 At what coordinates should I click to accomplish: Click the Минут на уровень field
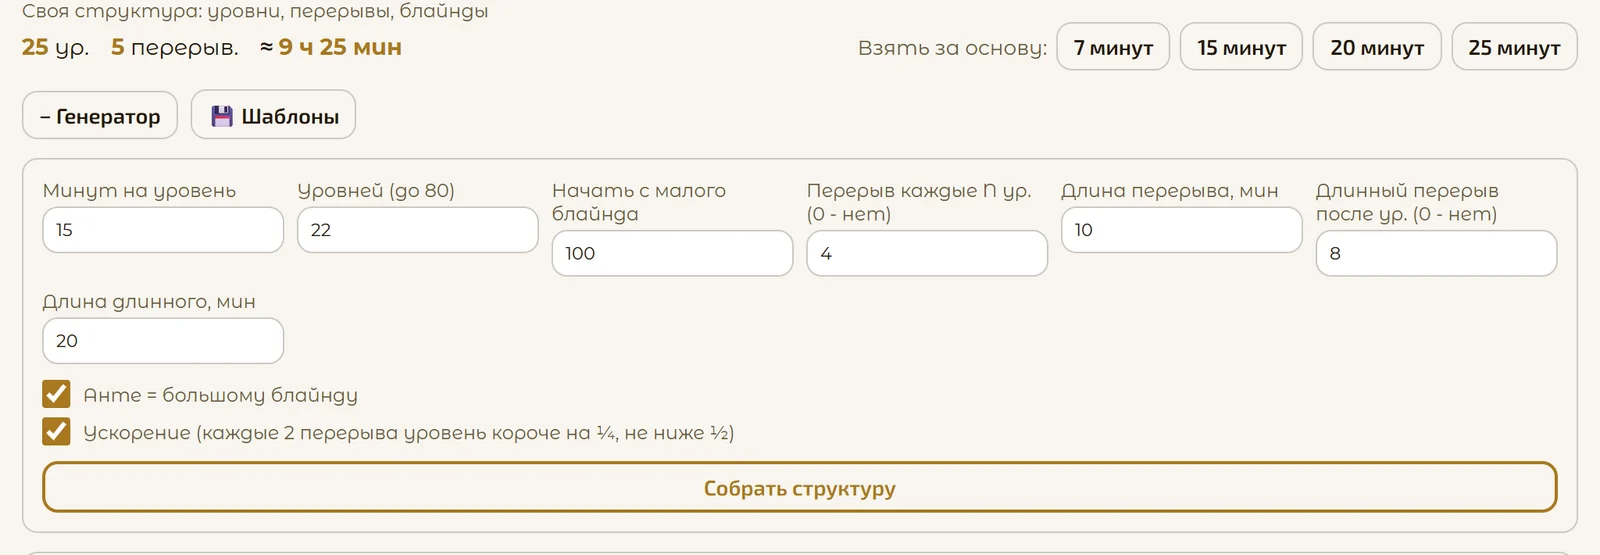(x=163, y=230)
